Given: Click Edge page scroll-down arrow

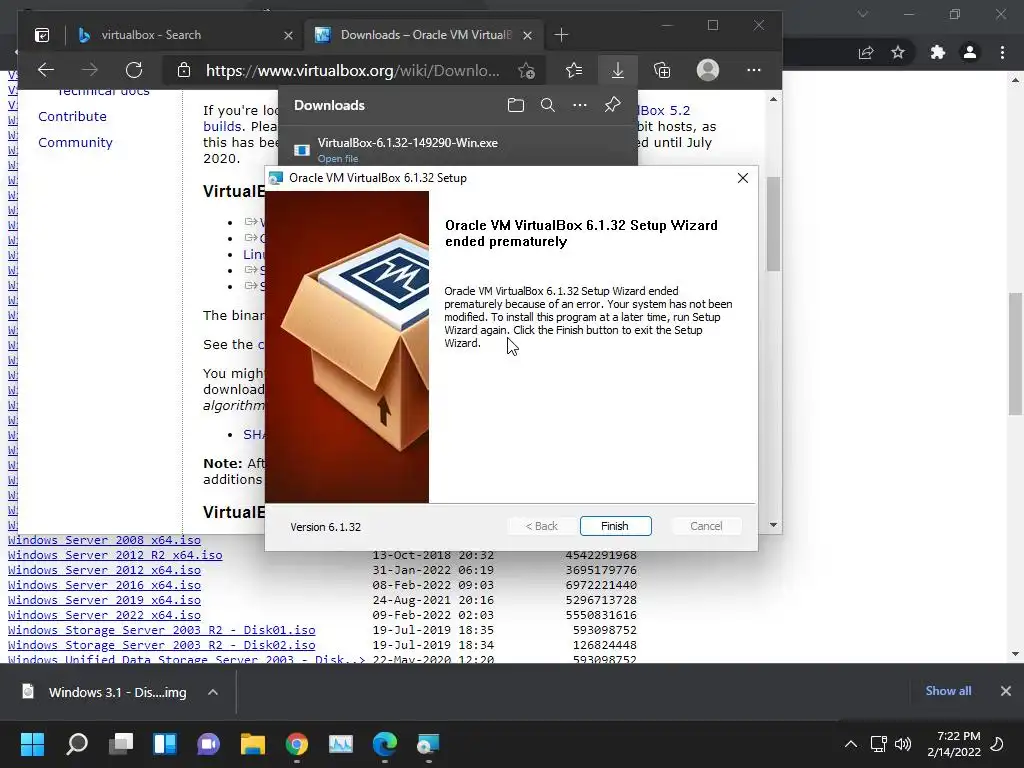Looking at the screenshot, I should coord(773,525).
